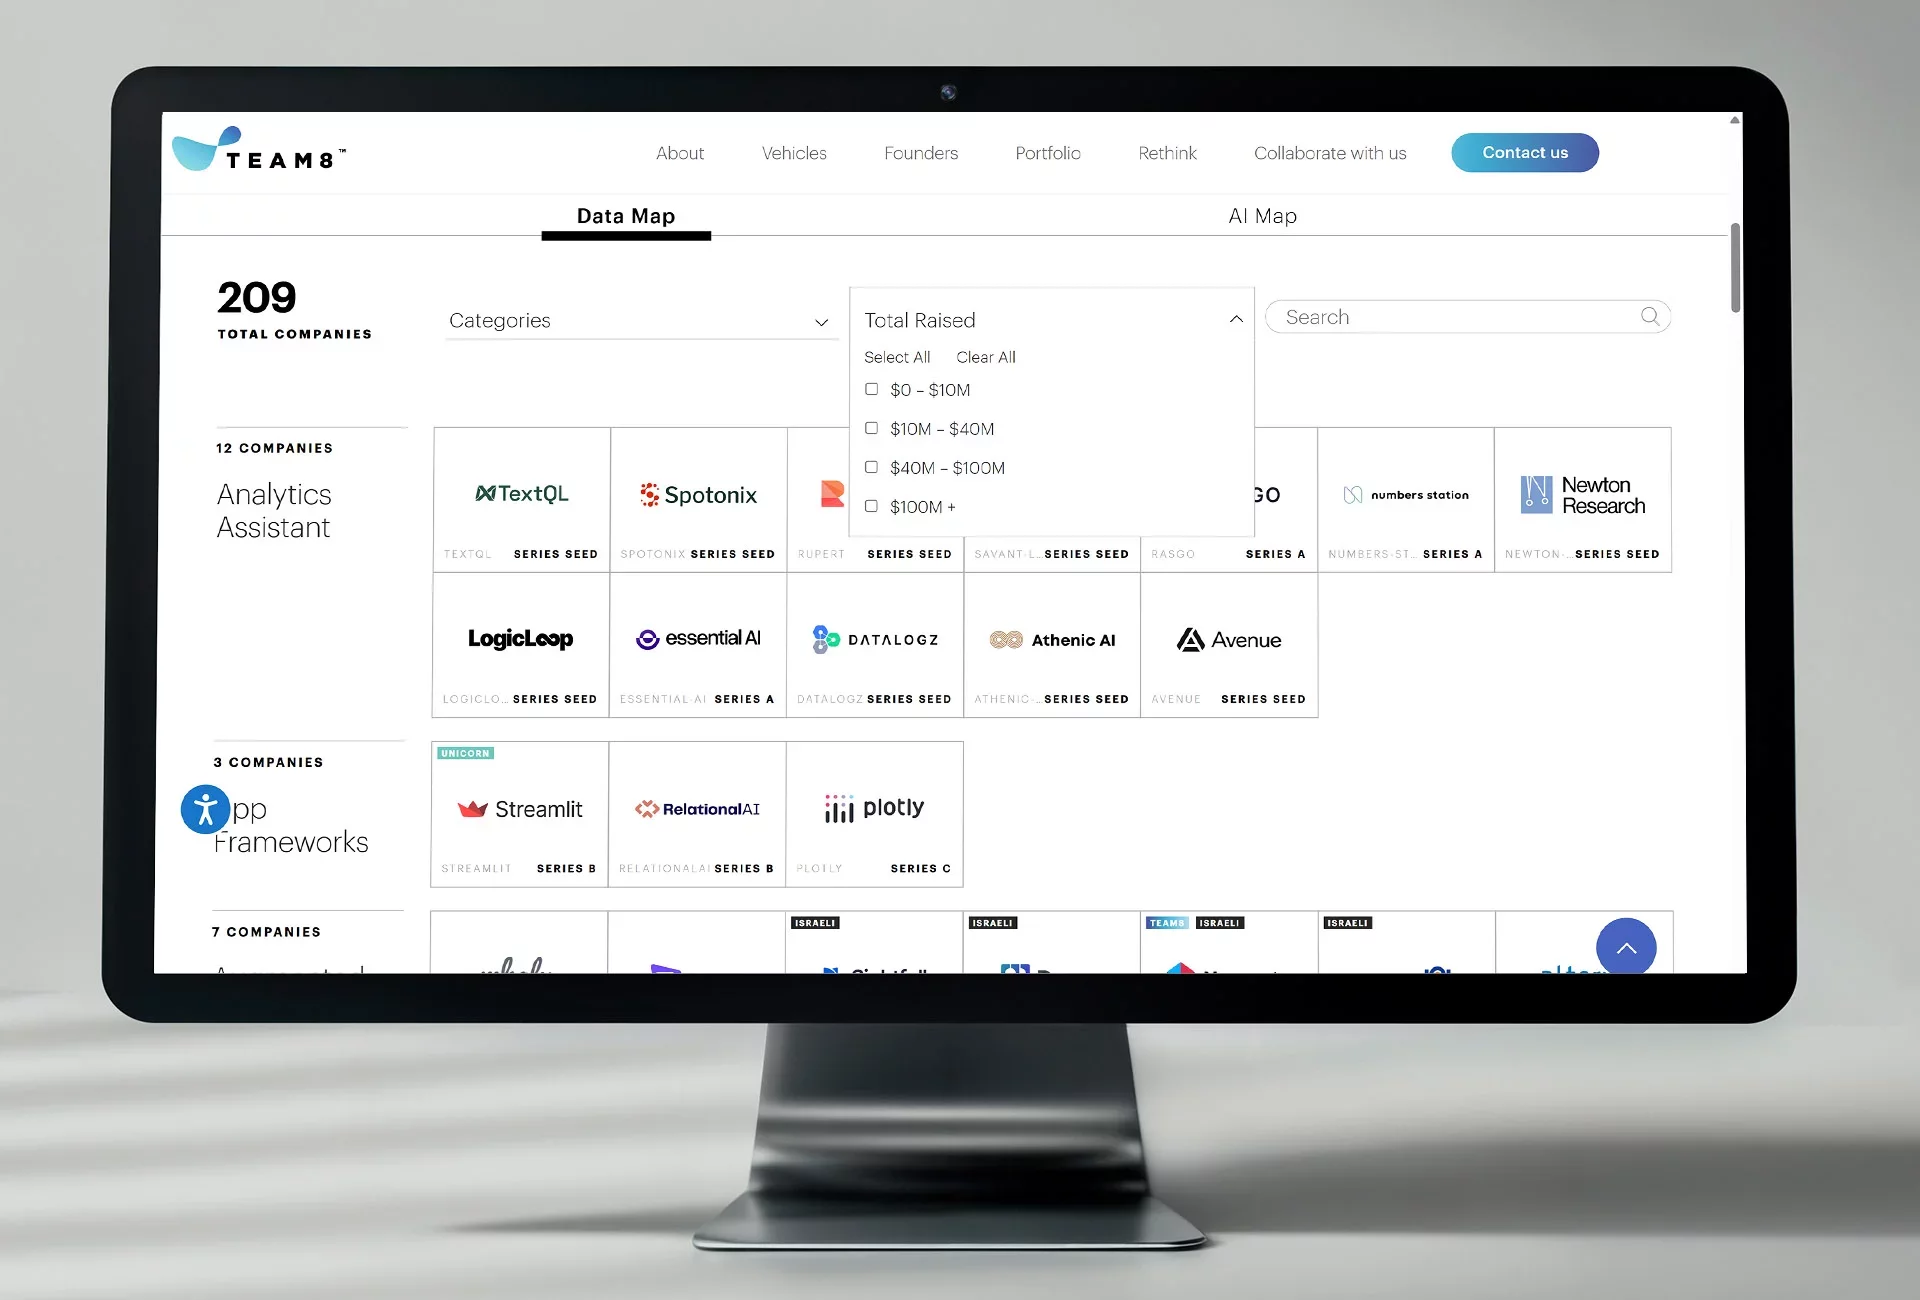Collapse the Total Raised dropdown
Viewport: 1920px width, 1300px height.
(x=1236, y=320)
